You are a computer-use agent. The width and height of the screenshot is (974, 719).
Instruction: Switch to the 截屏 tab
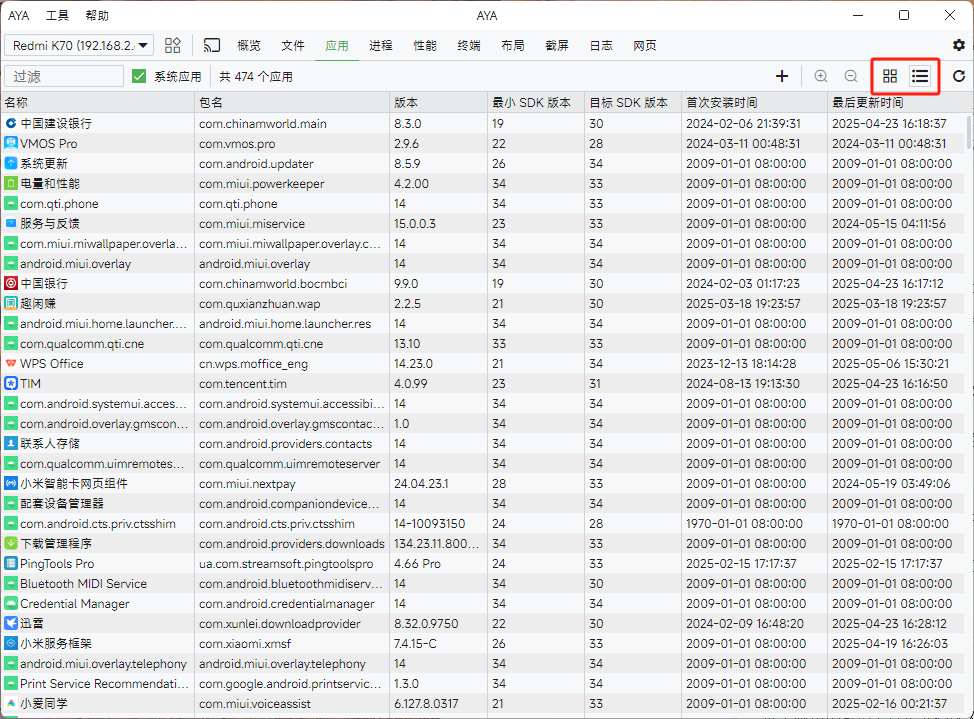pos(557,45)
